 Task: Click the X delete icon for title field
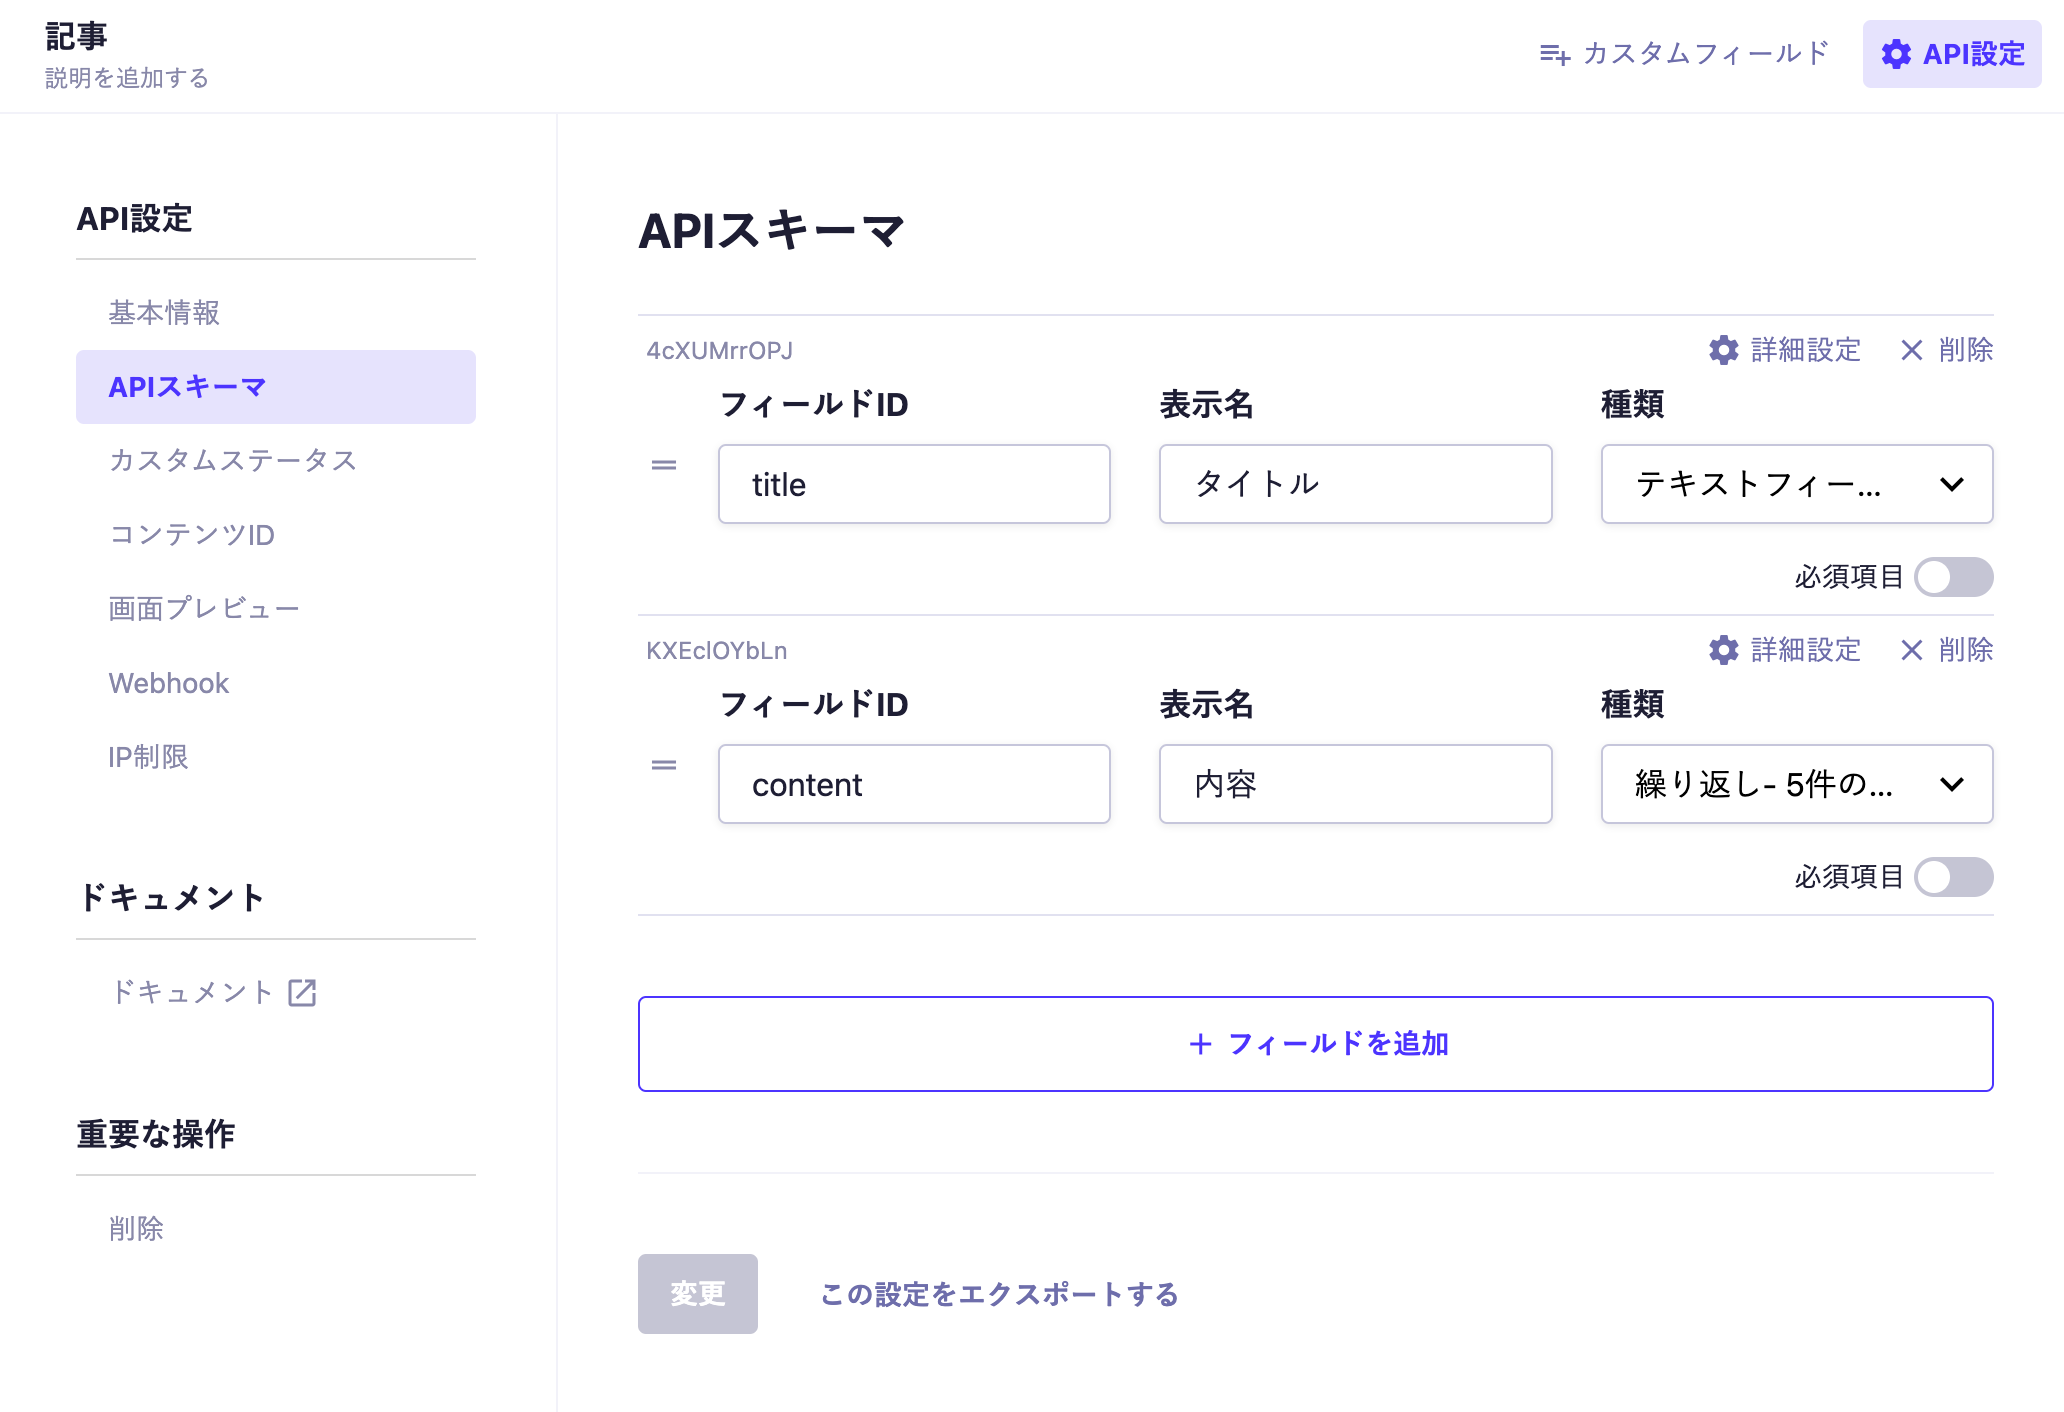coord(1911,350)
